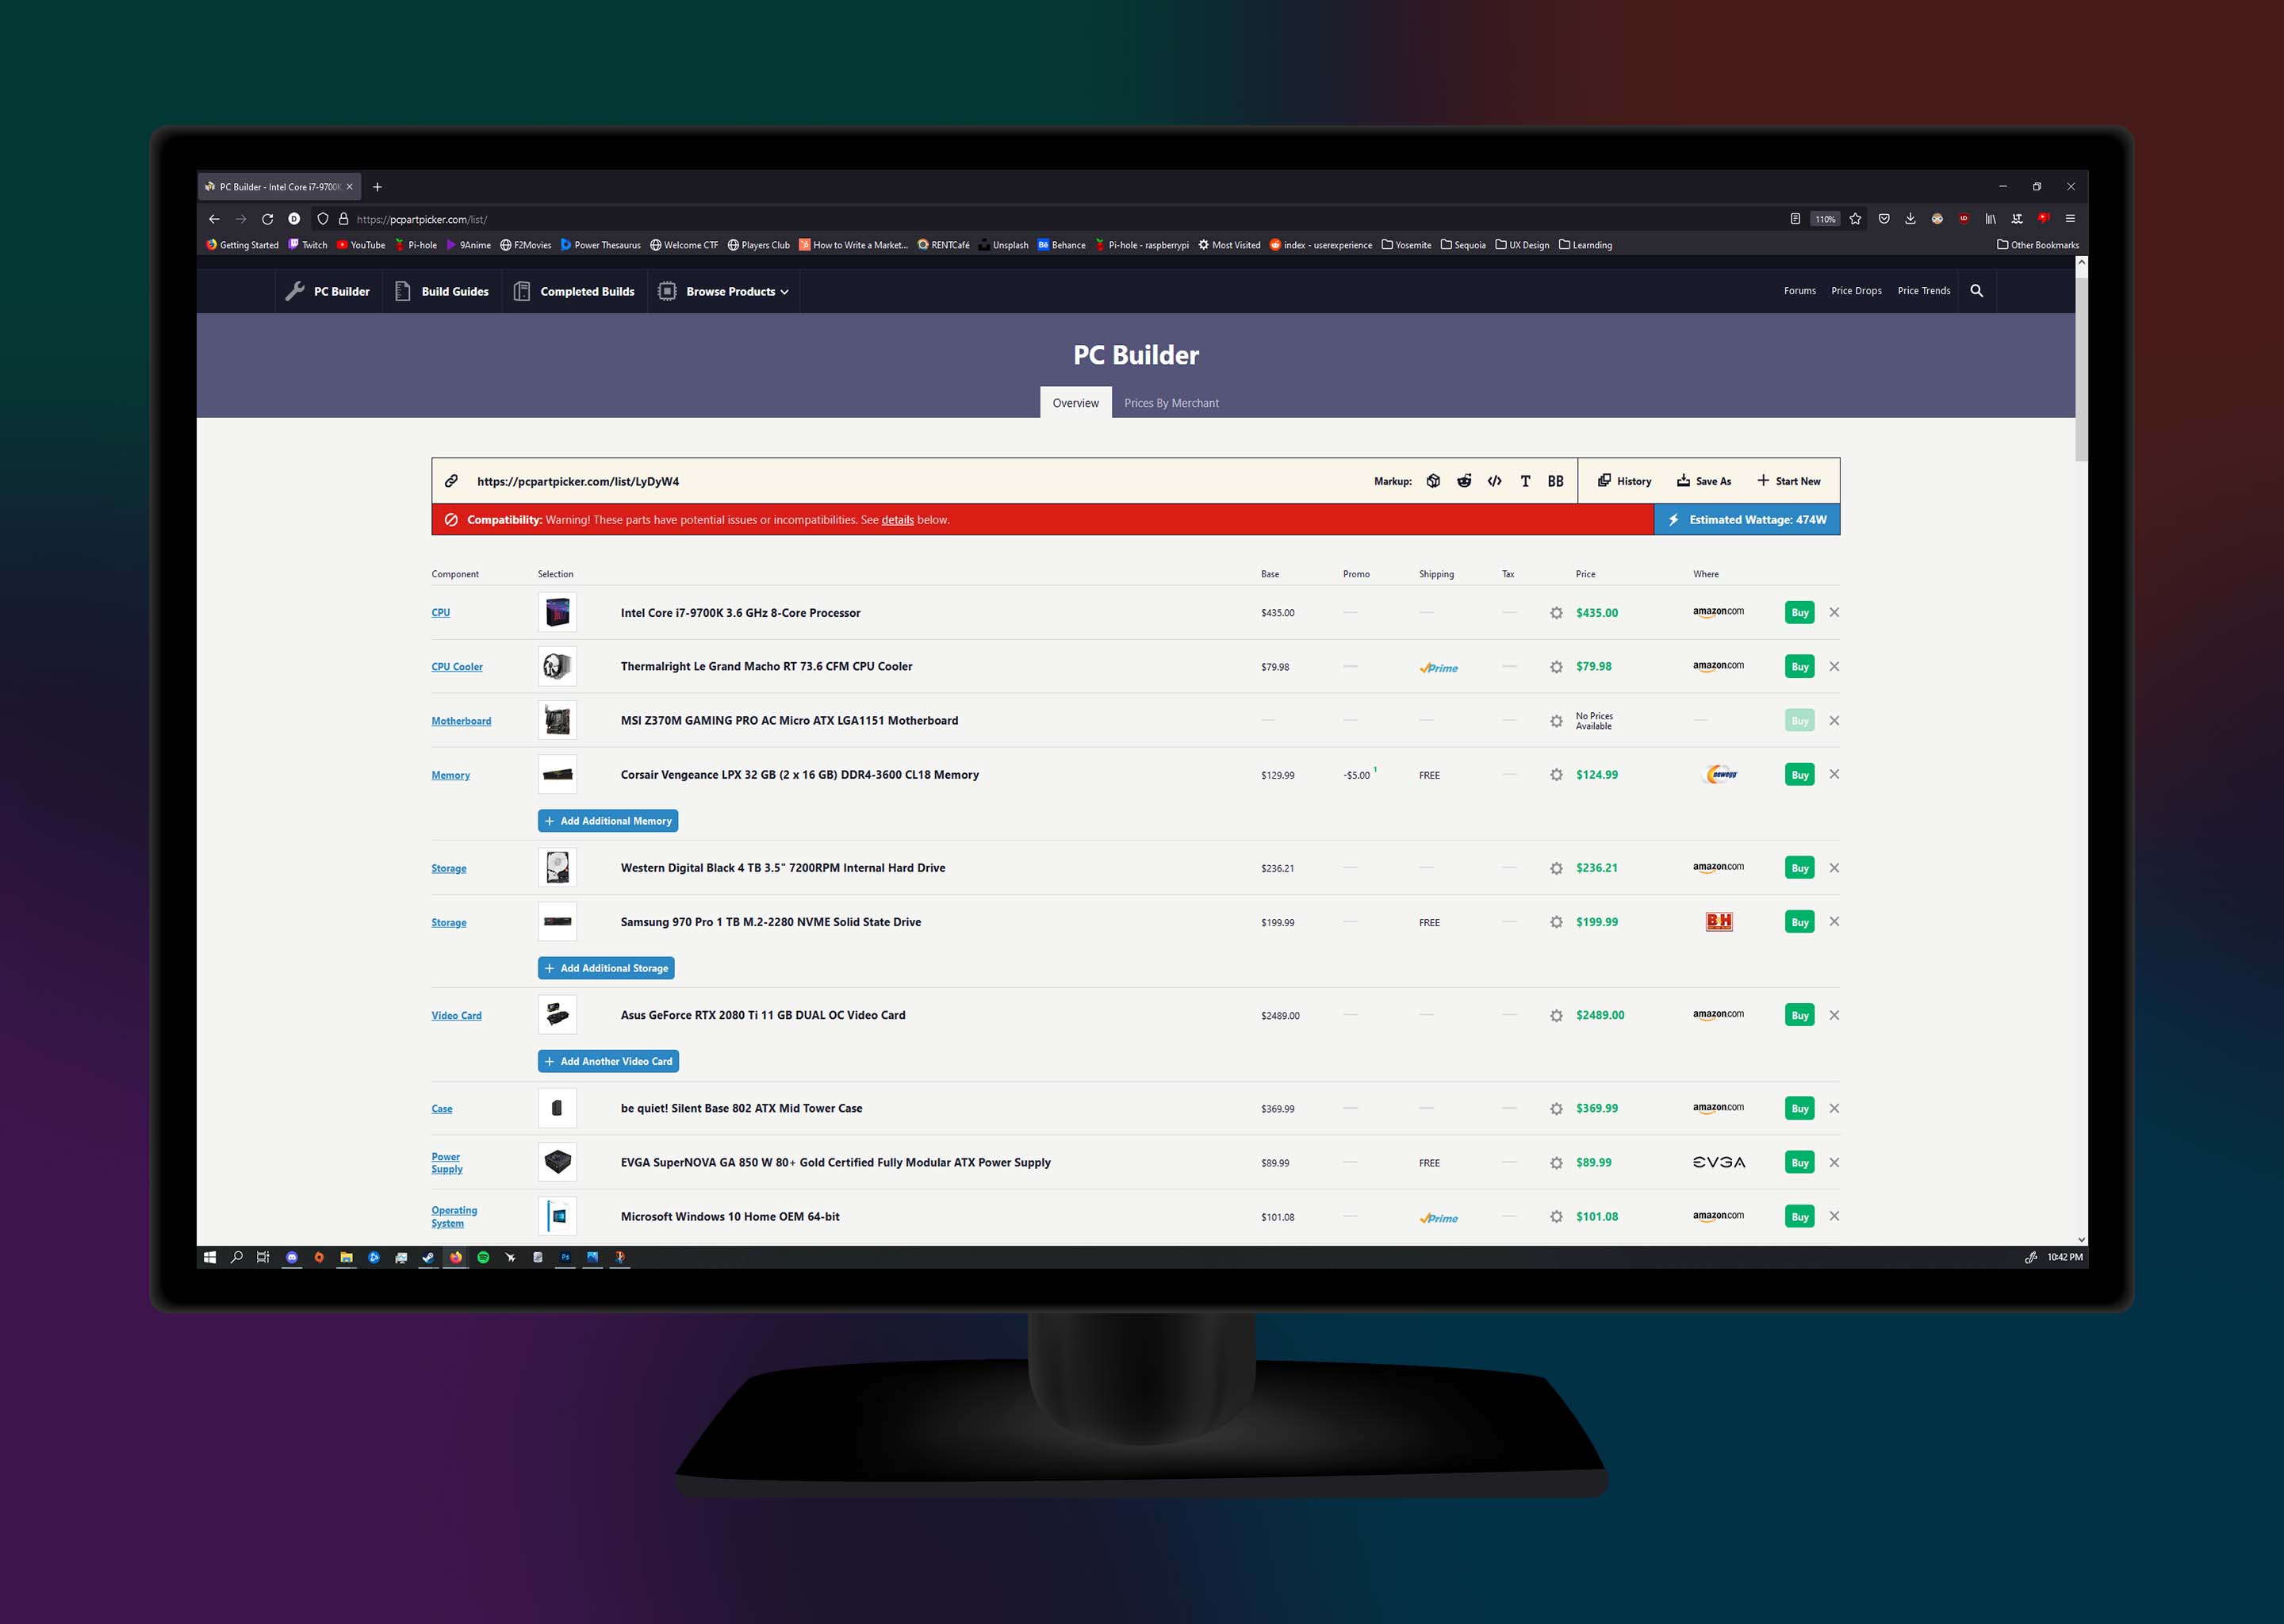Expand the Browse Products dropdown menu
The width and height of the screenshot is (2284, 1624).
click(723, 291)
